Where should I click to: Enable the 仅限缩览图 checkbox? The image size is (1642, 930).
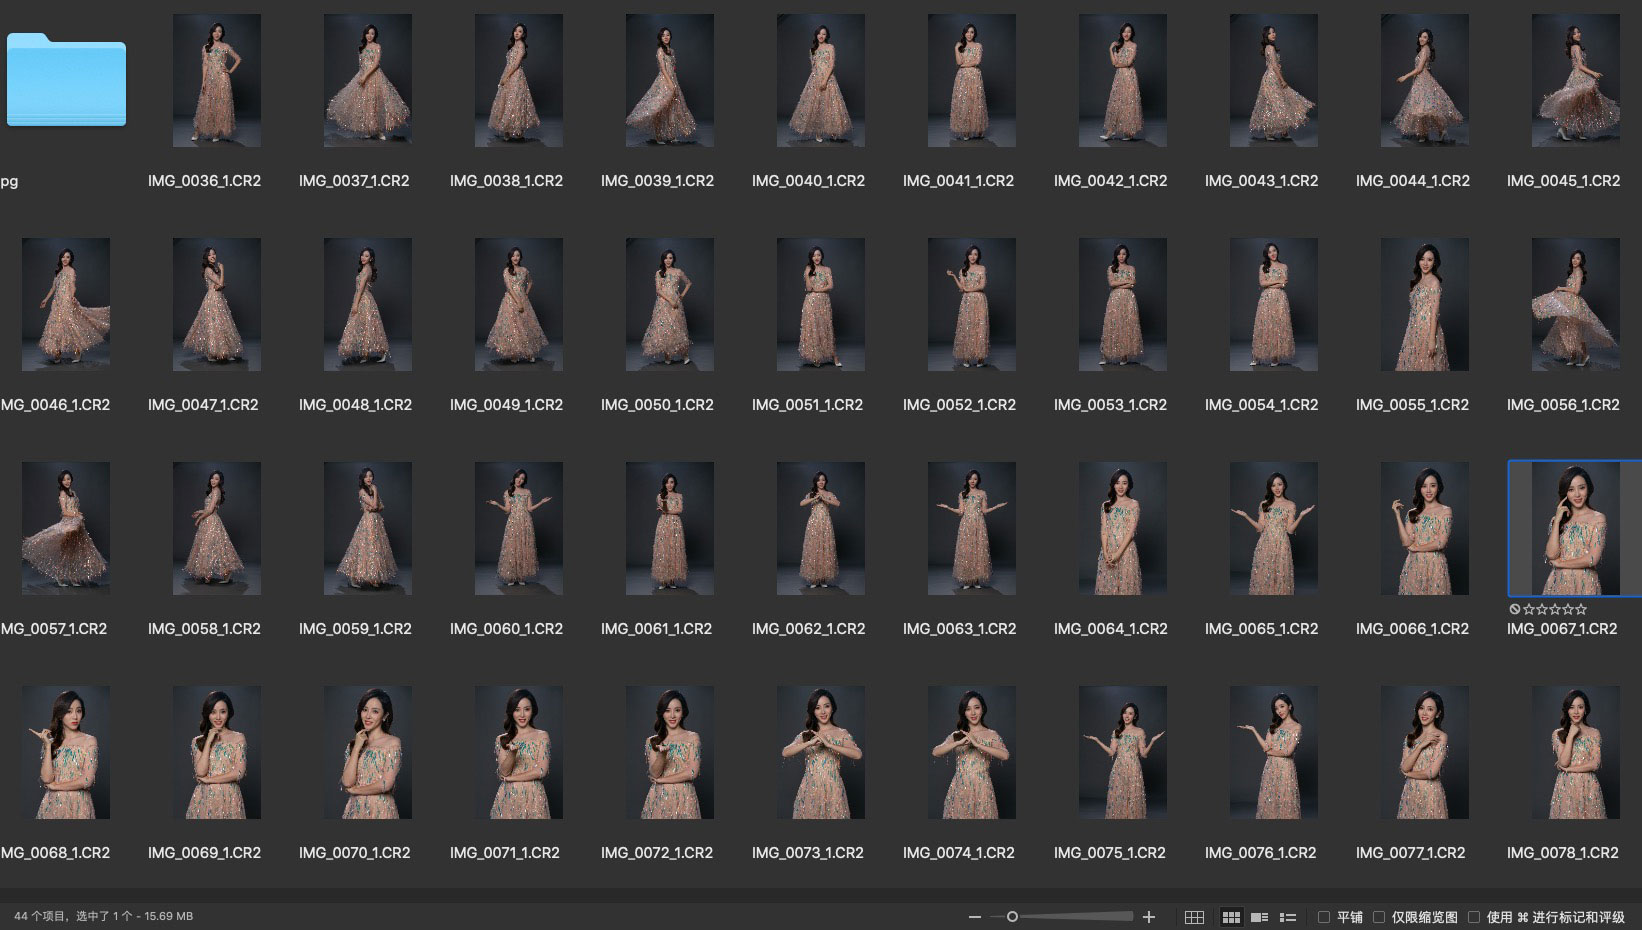coord(1379,917)
